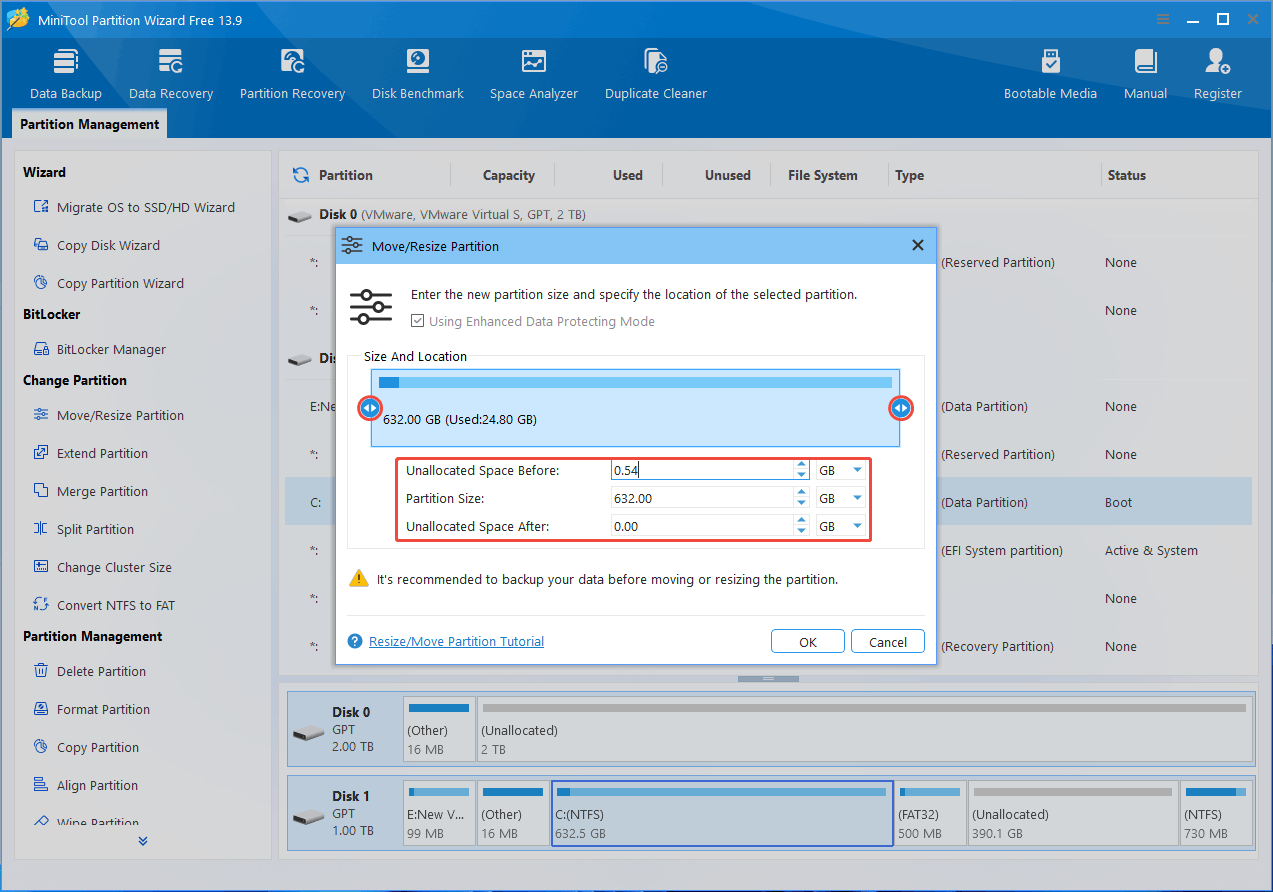Choose Split Partition

click(x=84, y=529)
